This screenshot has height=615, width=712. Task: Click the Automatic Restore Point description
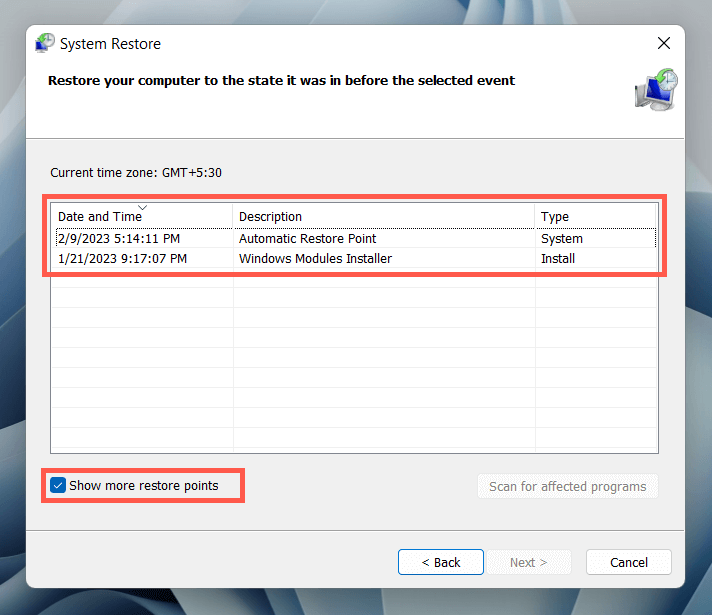307,238
